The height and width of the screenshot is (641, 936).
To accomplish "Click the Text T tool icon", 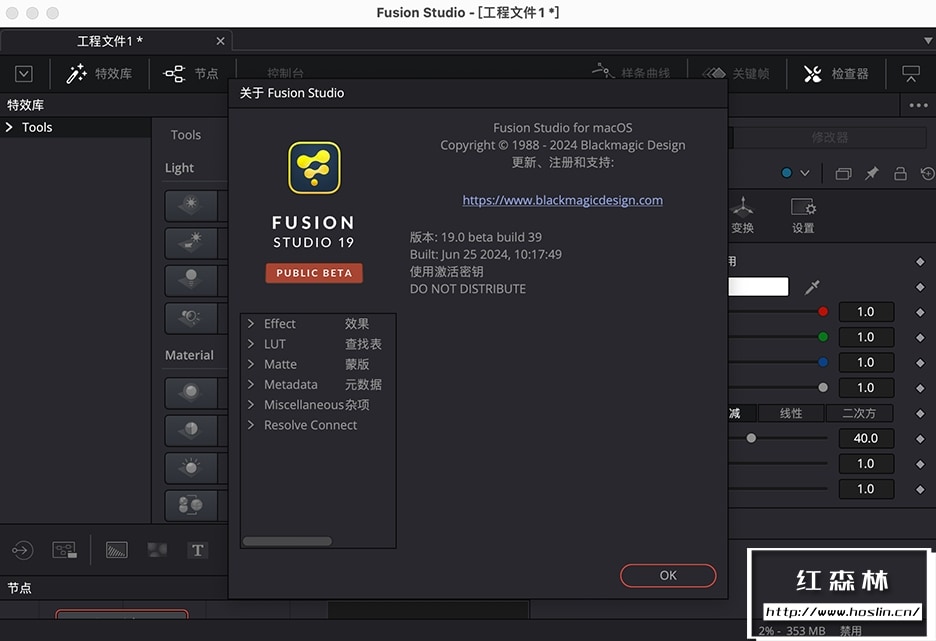I will (x=197, y=550).
